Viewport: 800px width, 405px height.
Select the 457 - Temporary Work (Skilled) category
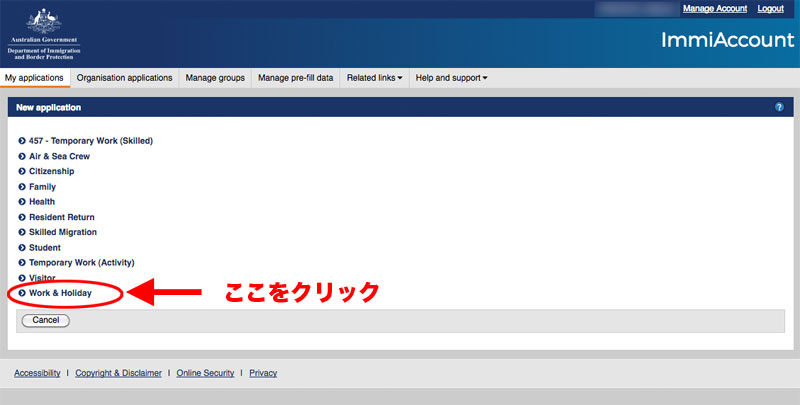(x=91, y=141)
